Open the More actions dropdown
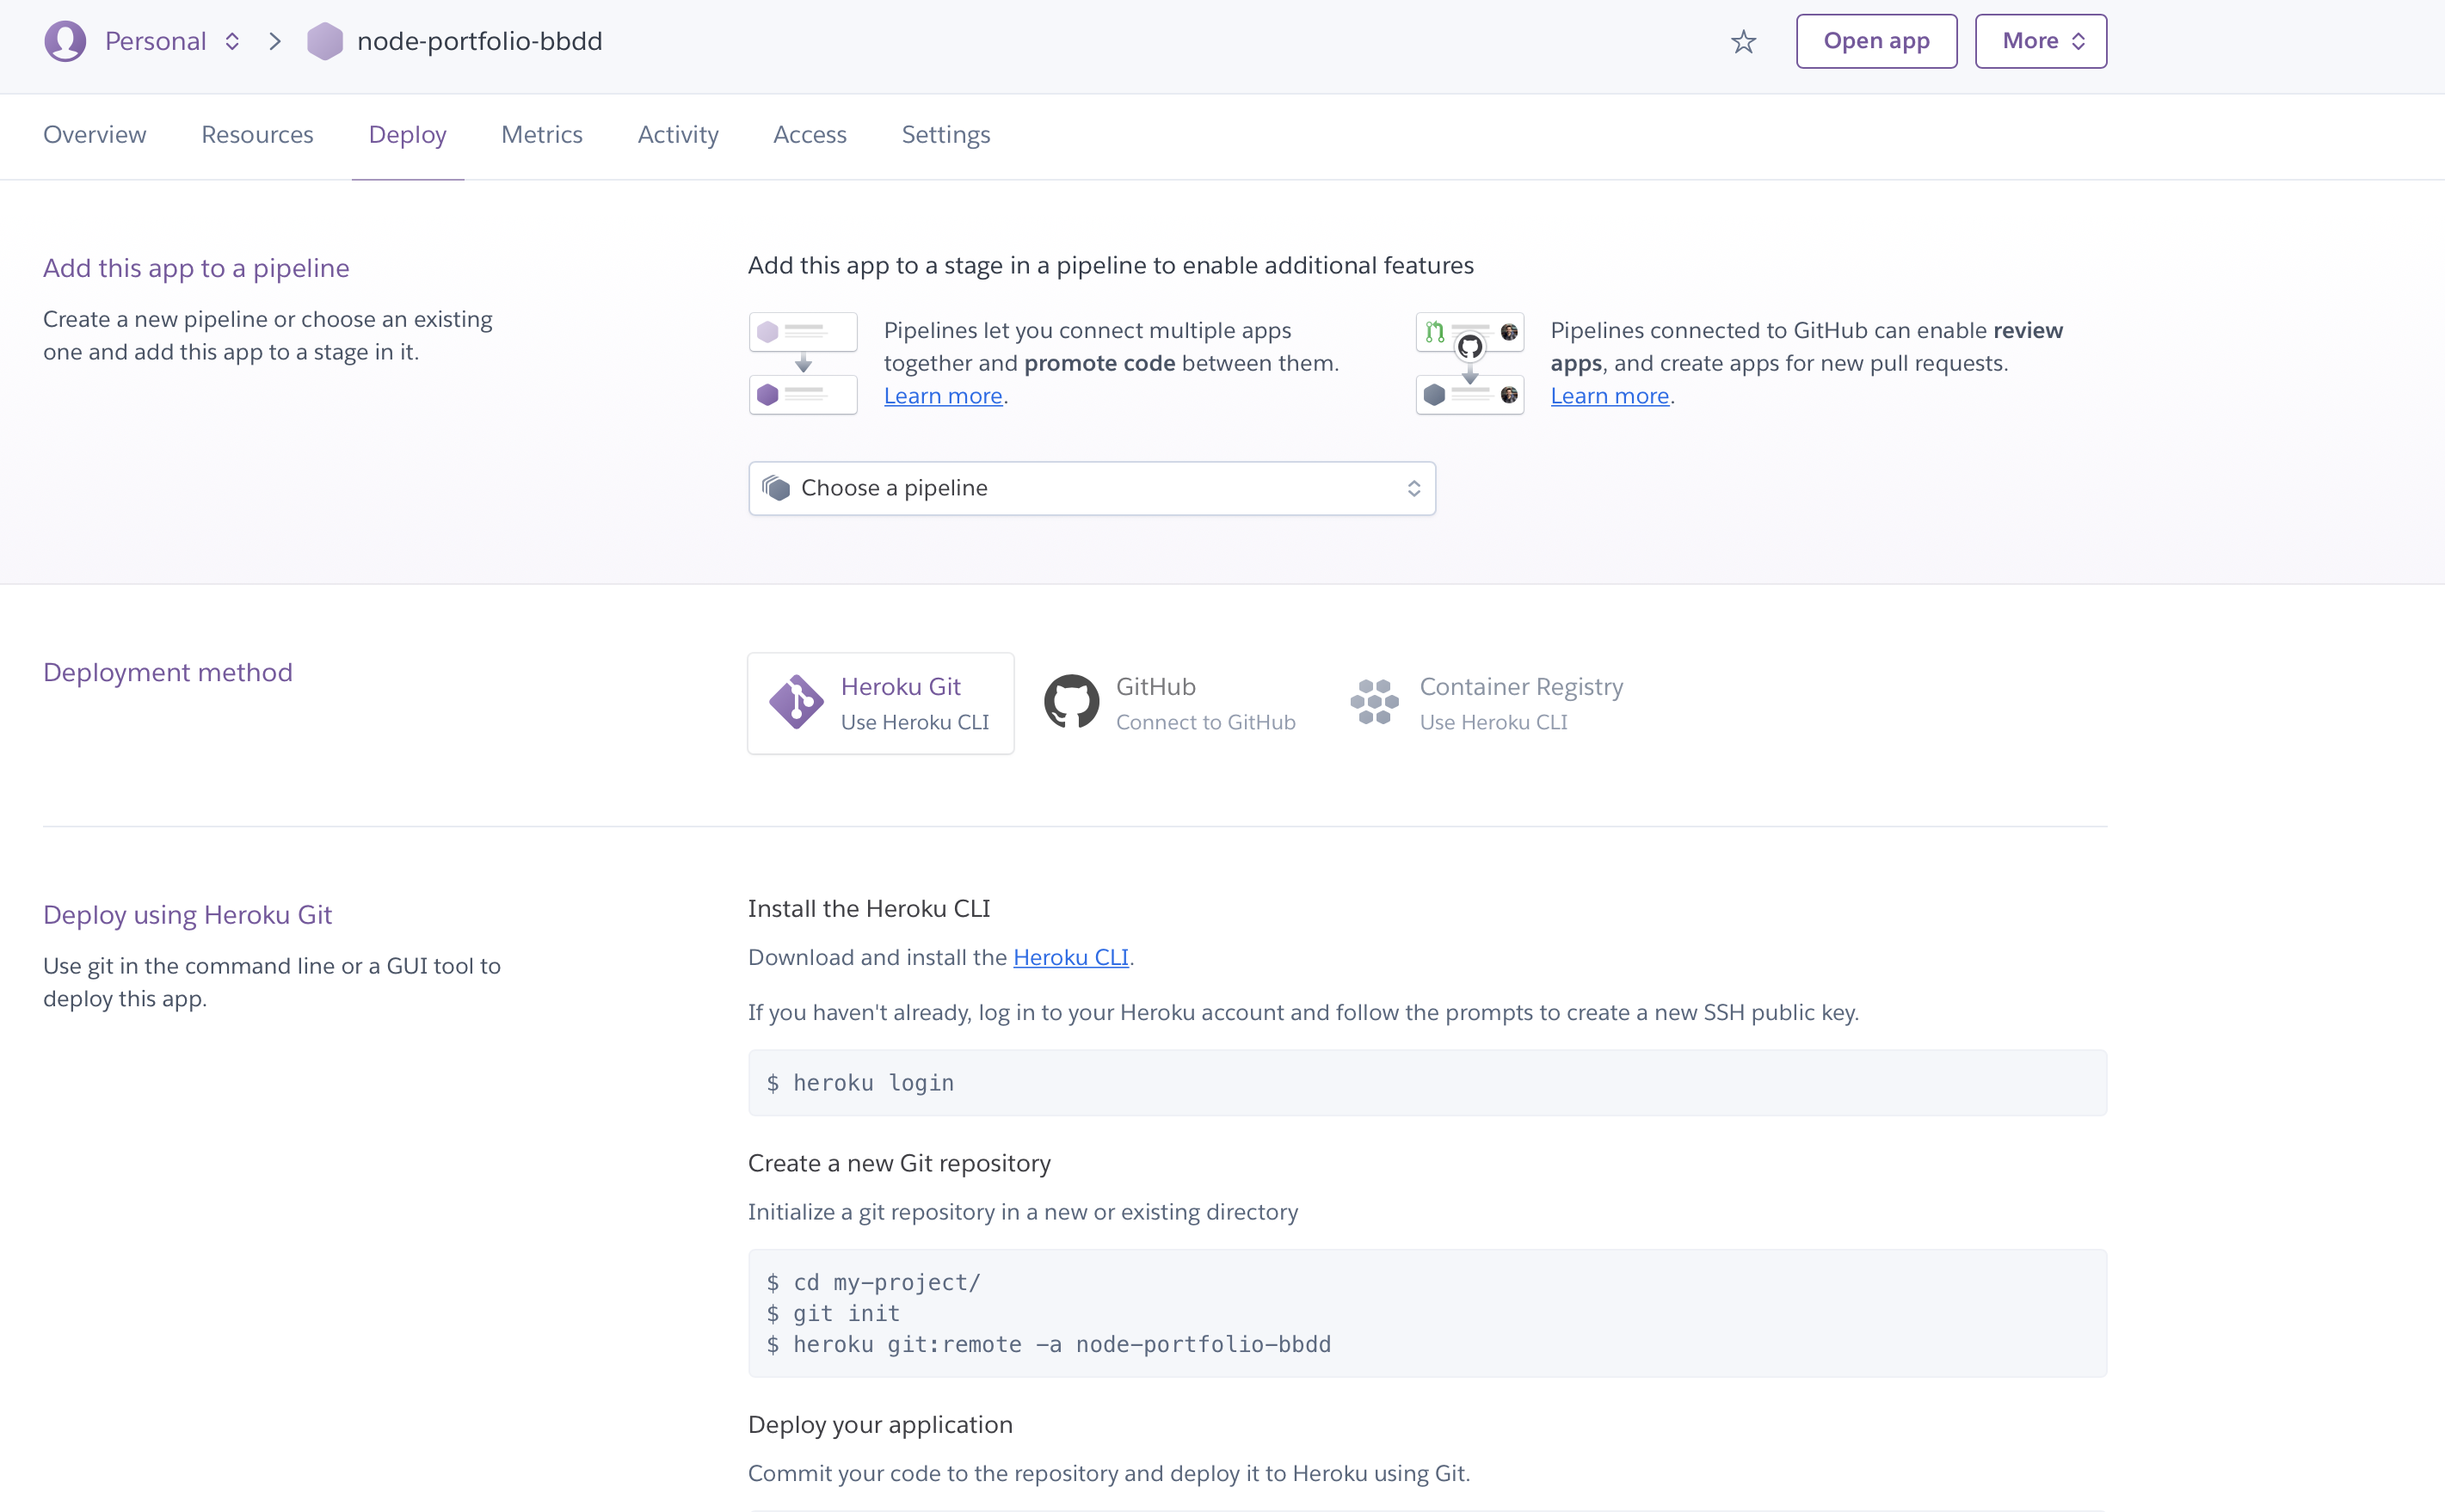The height and width of the screenshot is (1512, 2445). point(2039,41)
